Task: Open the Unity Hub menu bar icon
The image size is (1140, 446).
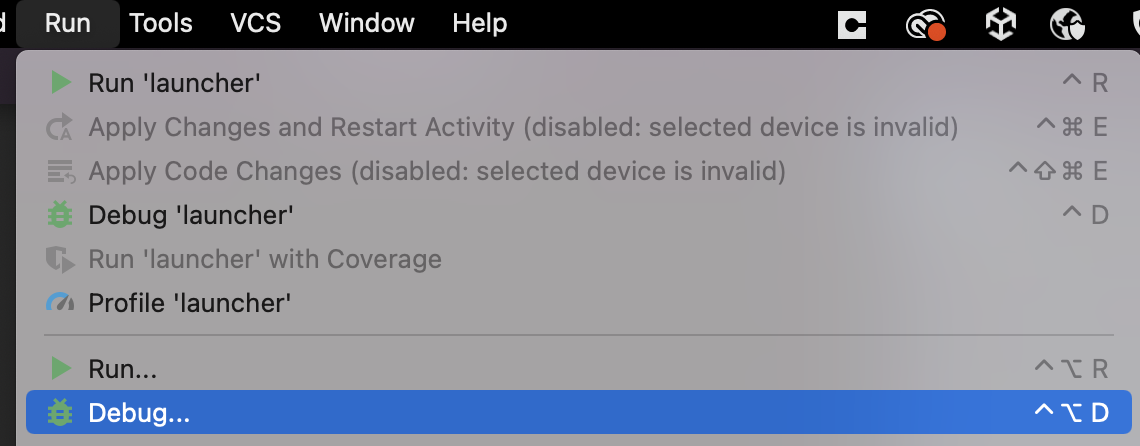Action: click(x=1000, y=24)
